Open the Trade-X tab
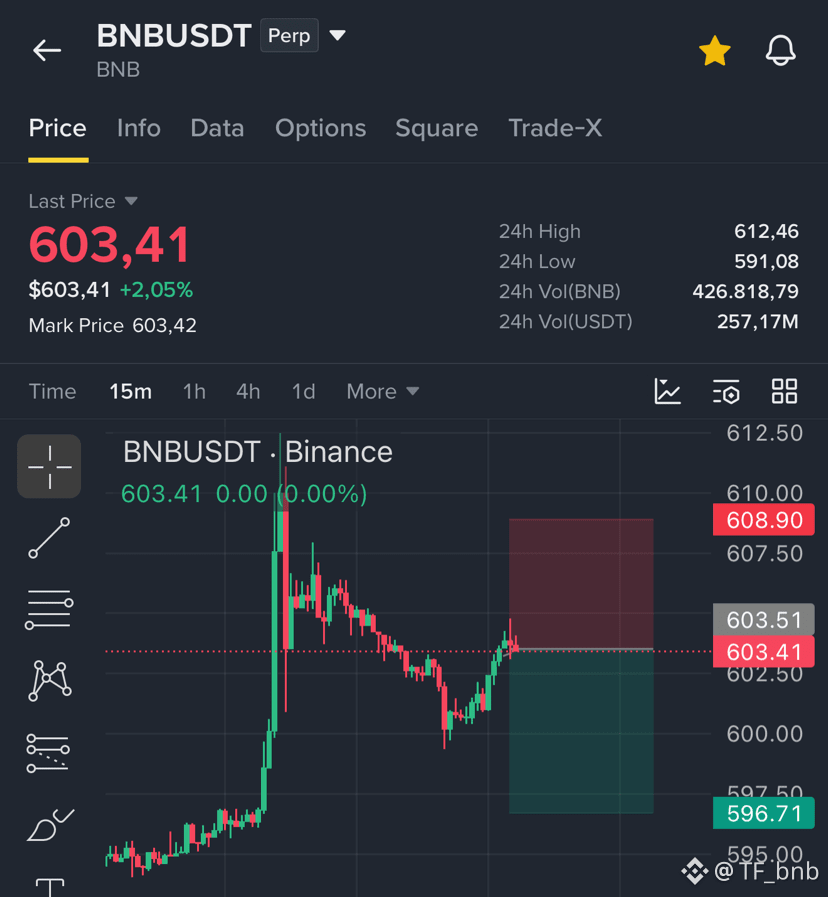Screen dimensions: 828x897 555,128
